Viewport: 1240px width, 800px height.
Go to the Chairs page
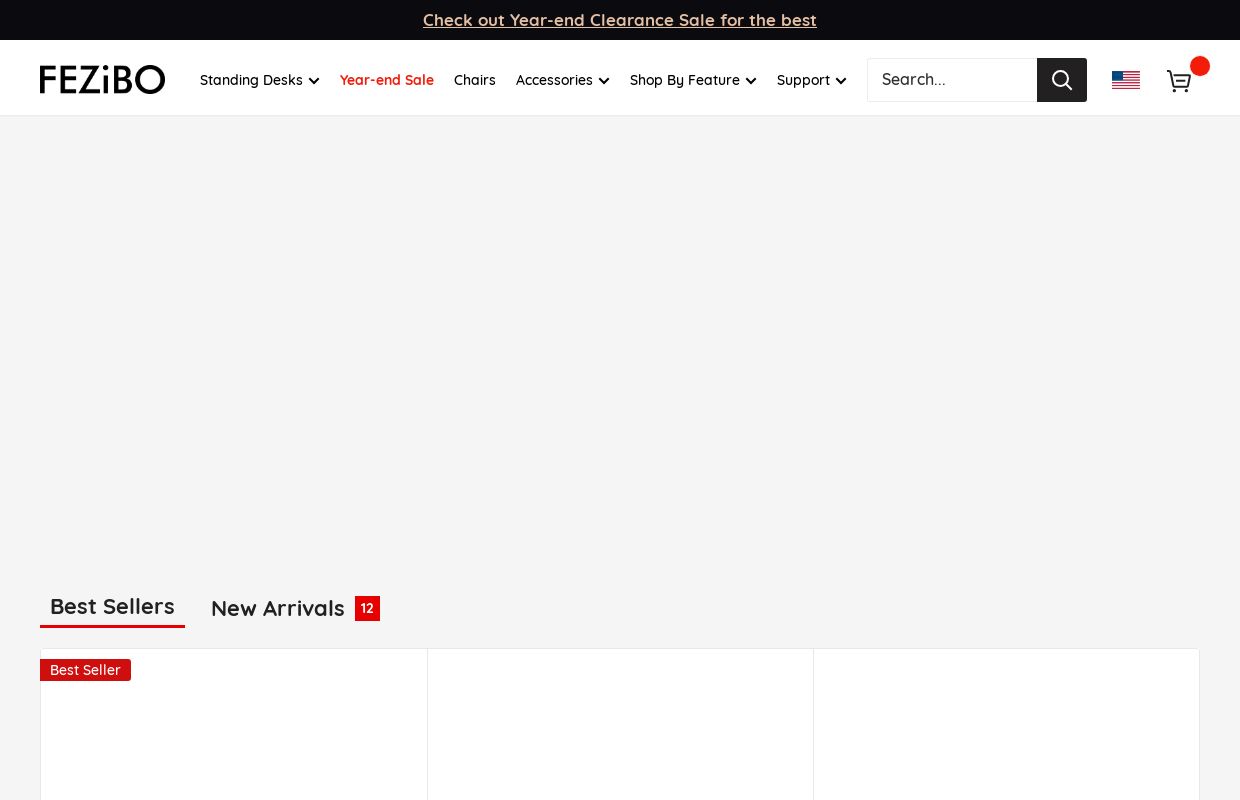pyautogui.click(x=474, y=80)
